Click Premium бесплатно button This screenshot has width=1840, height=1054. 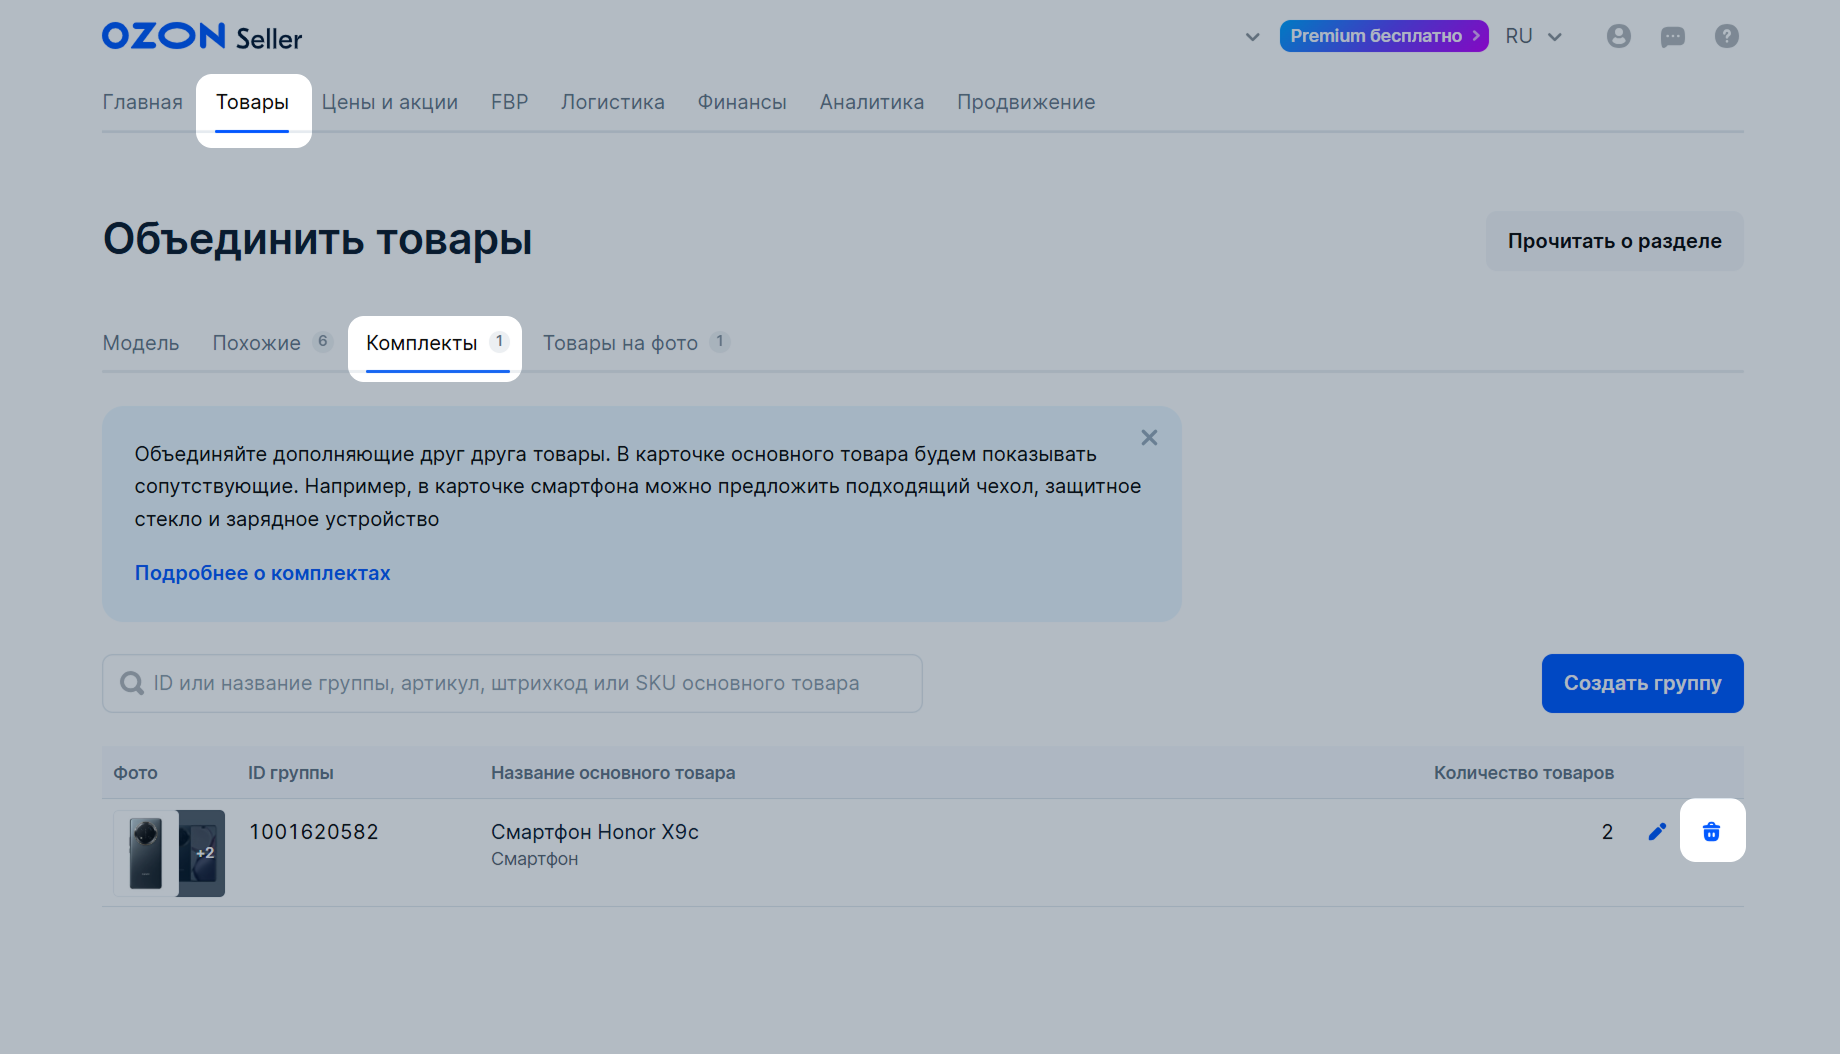tap(1384, 36)
